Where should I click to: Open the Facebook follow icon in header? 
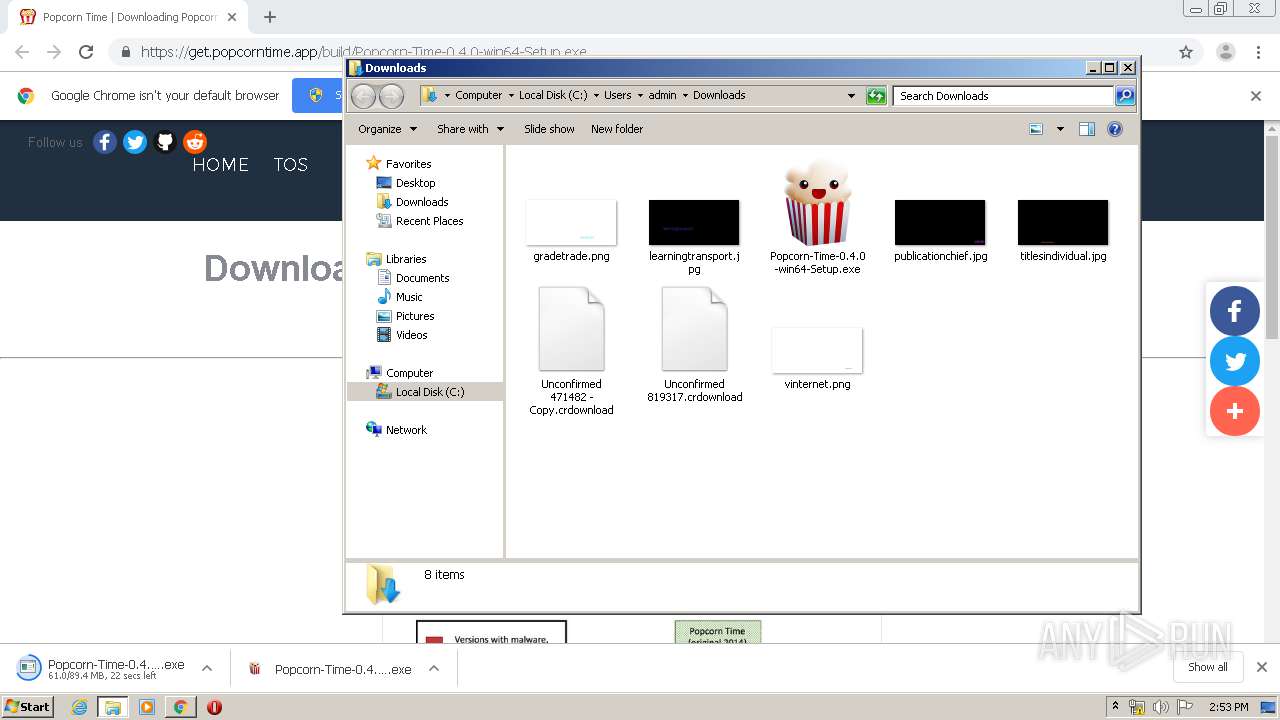pos(105,142)
